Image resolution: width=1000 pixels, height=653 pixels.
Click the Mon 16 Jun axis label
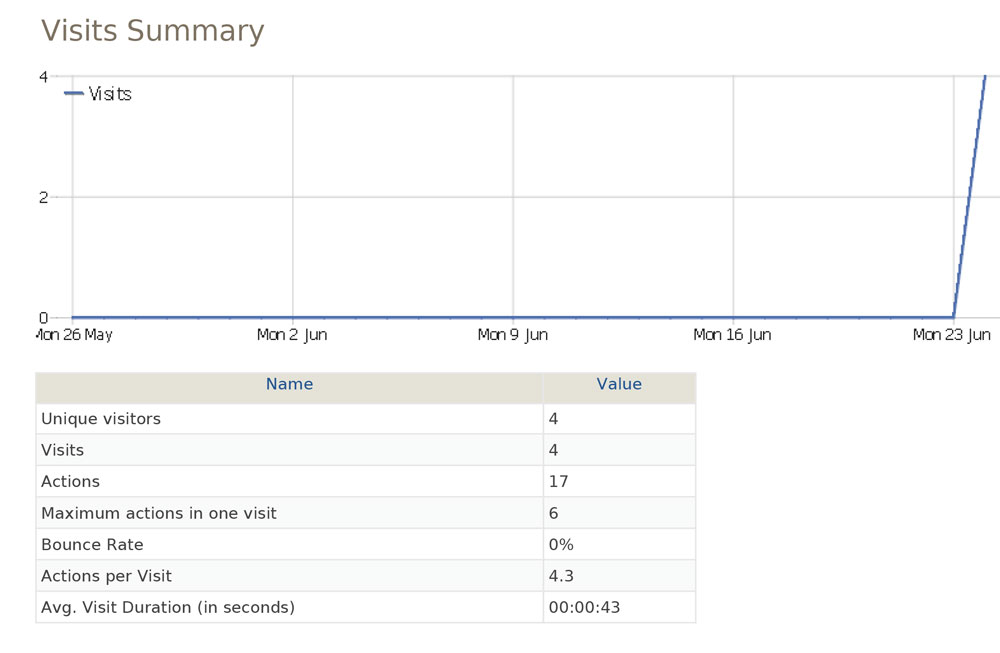732,335
